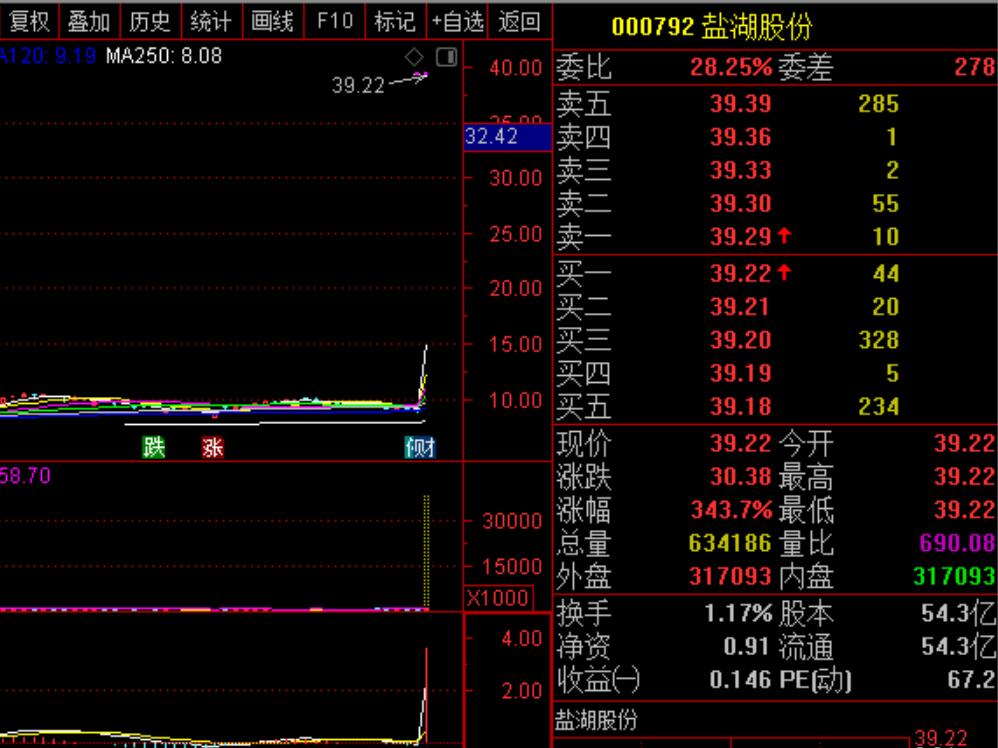Image resolution: width=998 pixels, height=748 pixels.
Task: Click the 涨跌 value 30.38
Action: pyautogui.click(x=740, y=477)
